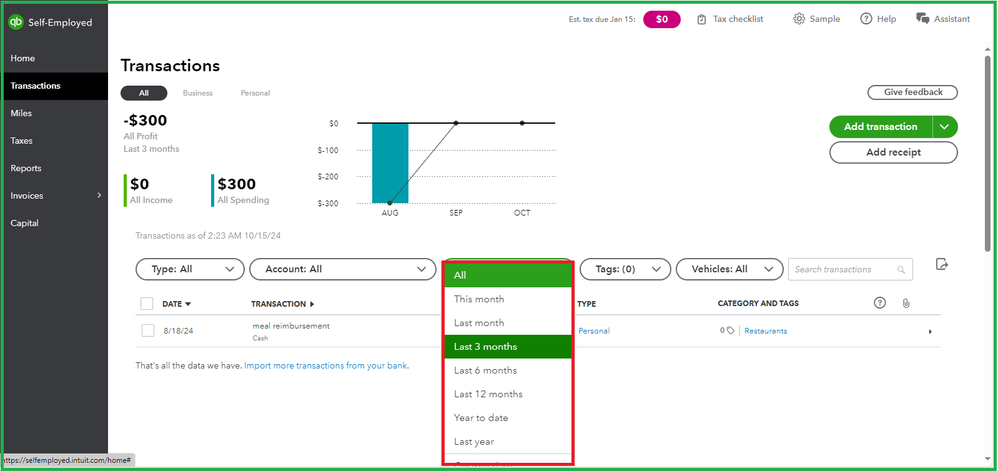Screen dimensions: 998x471
Task: Sort by the TRANSACTION column header
Action: coord(283,304)
